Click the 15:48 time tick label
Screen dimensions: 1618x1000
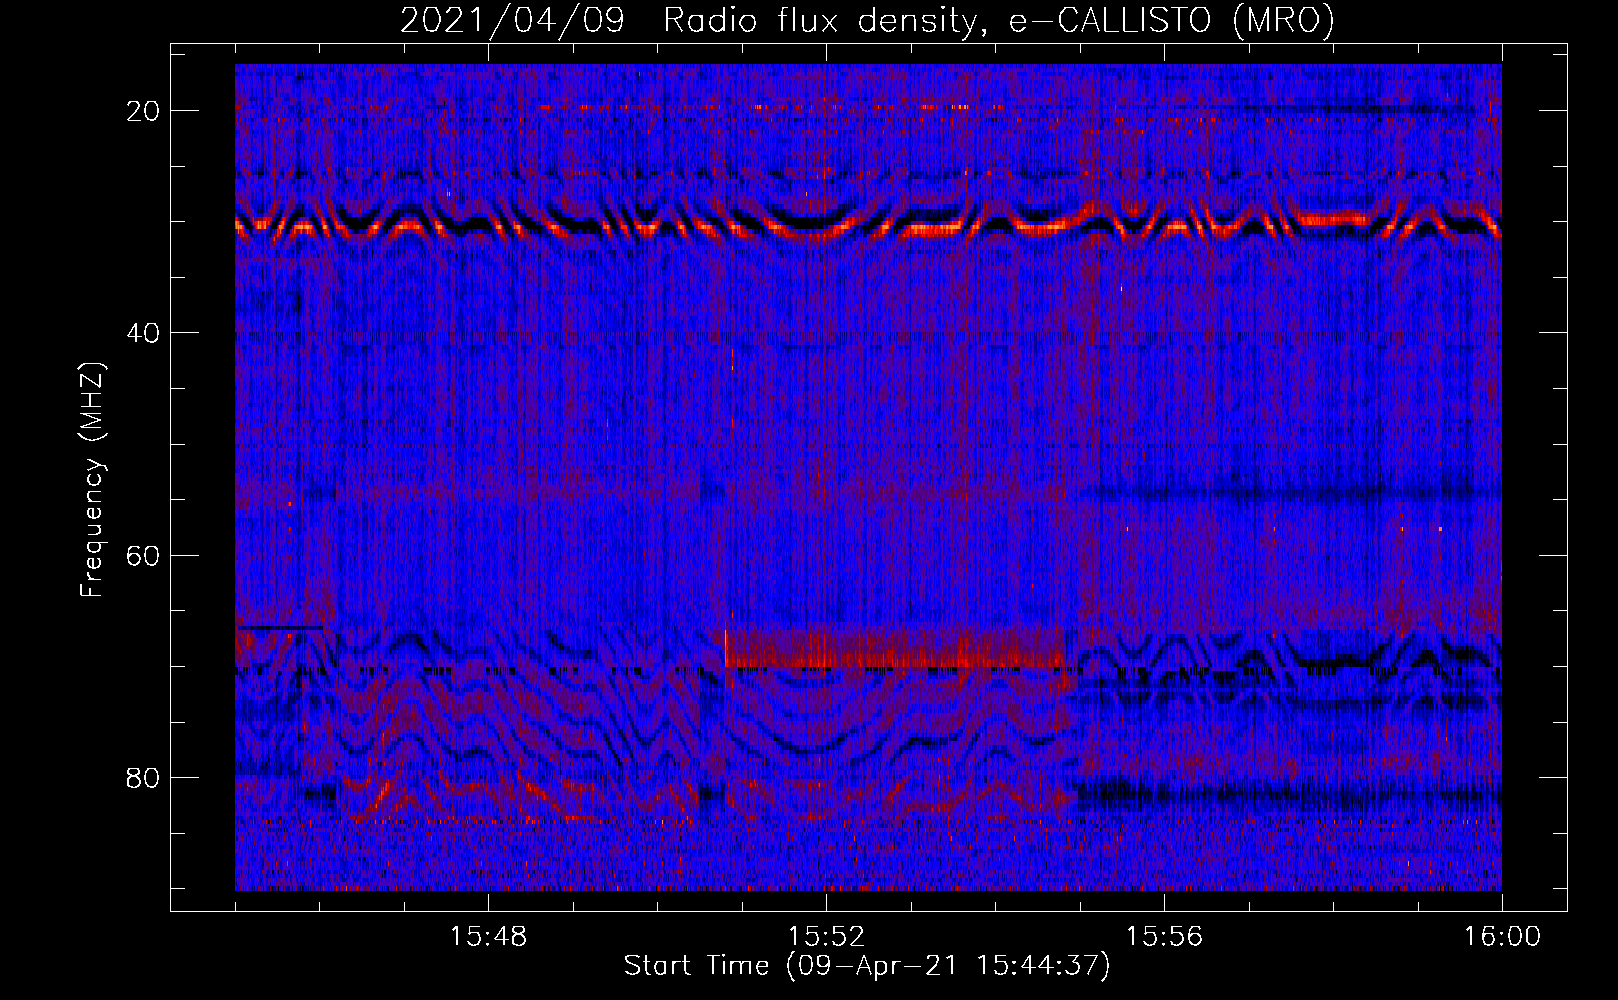coord(488,937)
